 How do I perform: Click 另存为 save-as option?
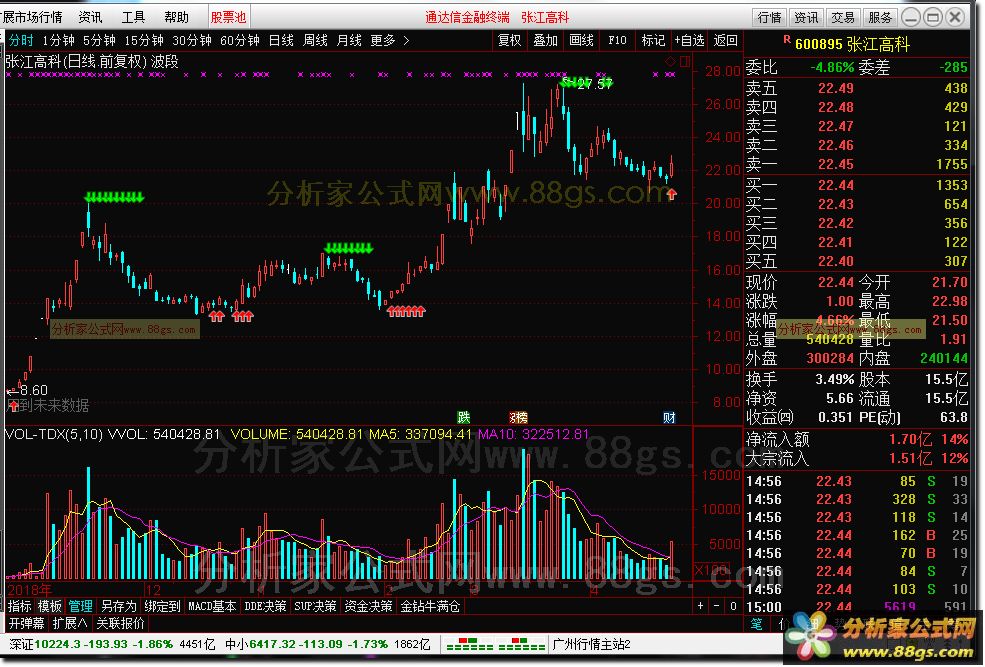pos(119,606)
